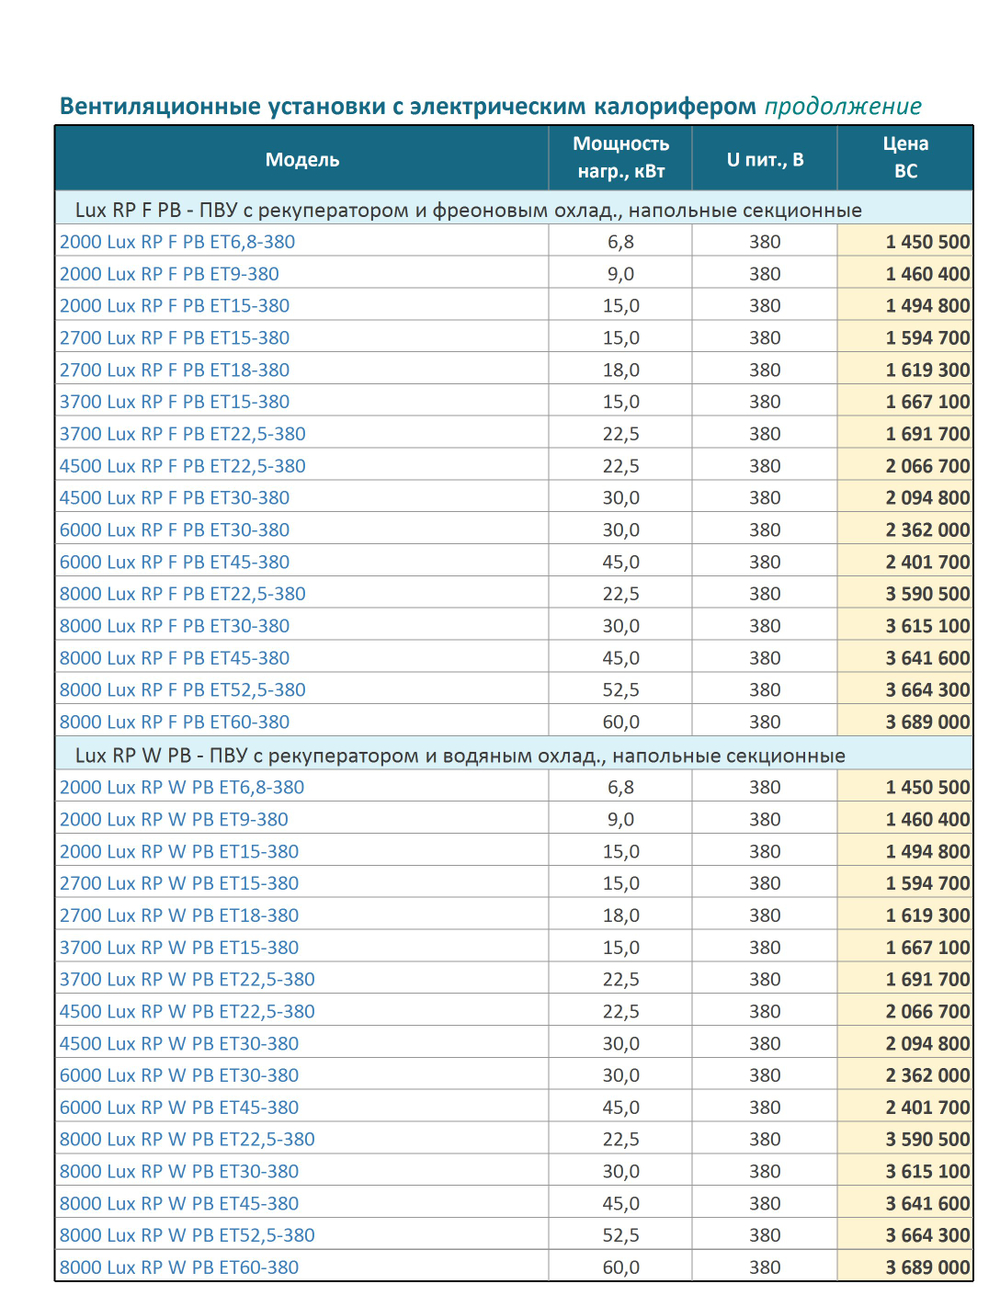Select the 2700 Lux RP F PB ET18-380 model
Viewport: 1000px width, 1308px height.
pos(174,370)
